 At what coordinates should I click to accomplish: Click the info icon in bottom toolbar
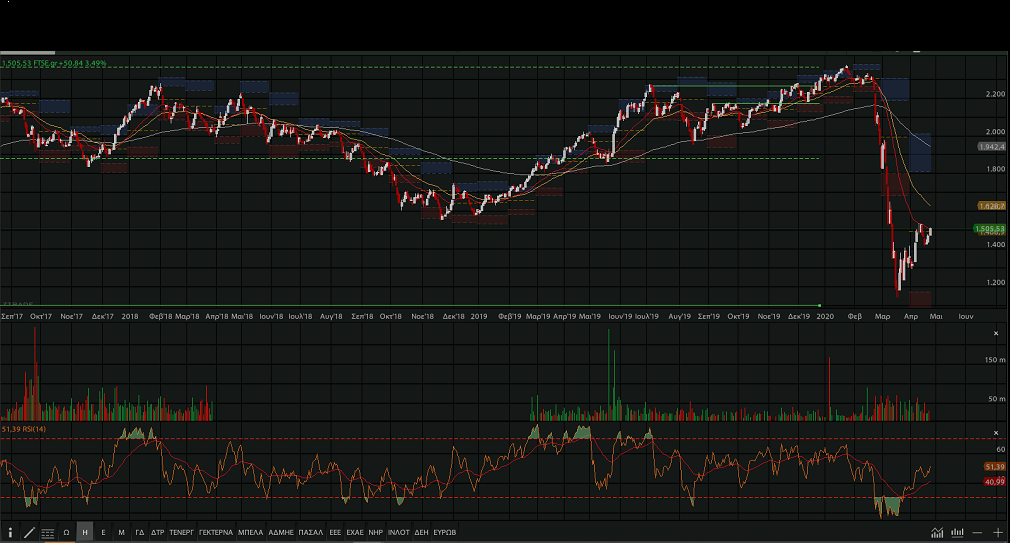pos(10,533)
